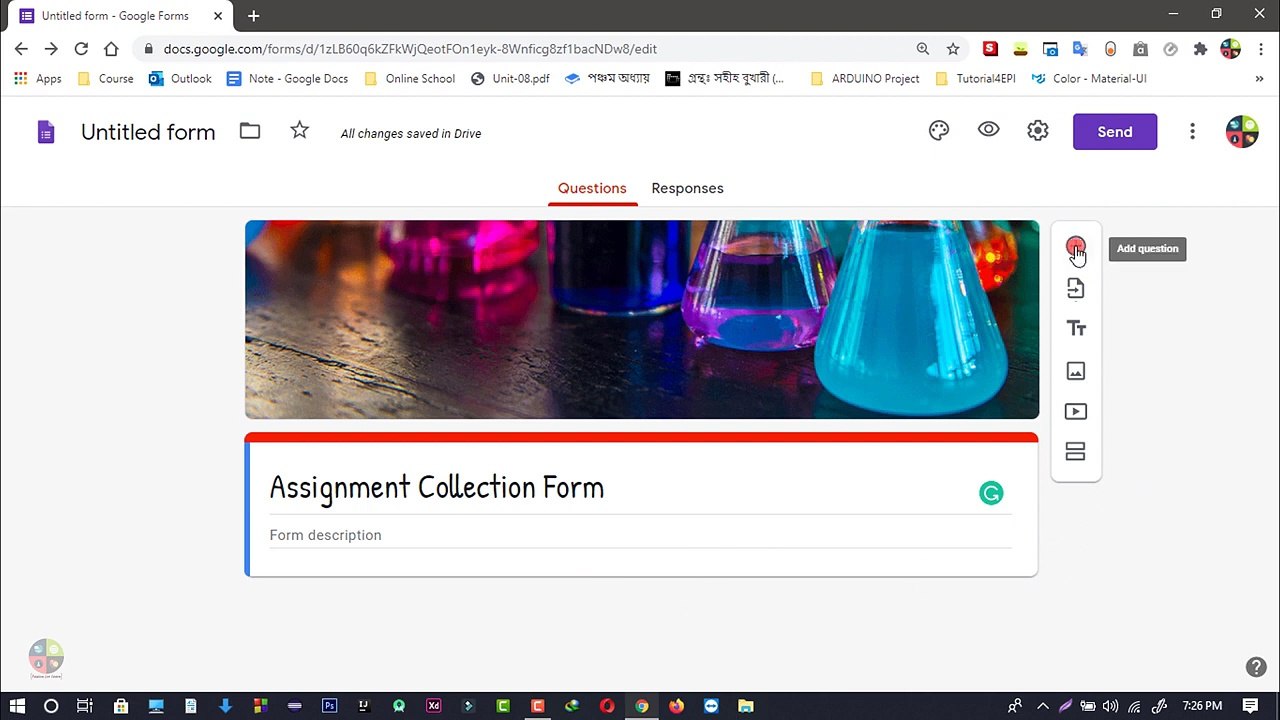Open form settings via the gear icon

click(1038, 131)
